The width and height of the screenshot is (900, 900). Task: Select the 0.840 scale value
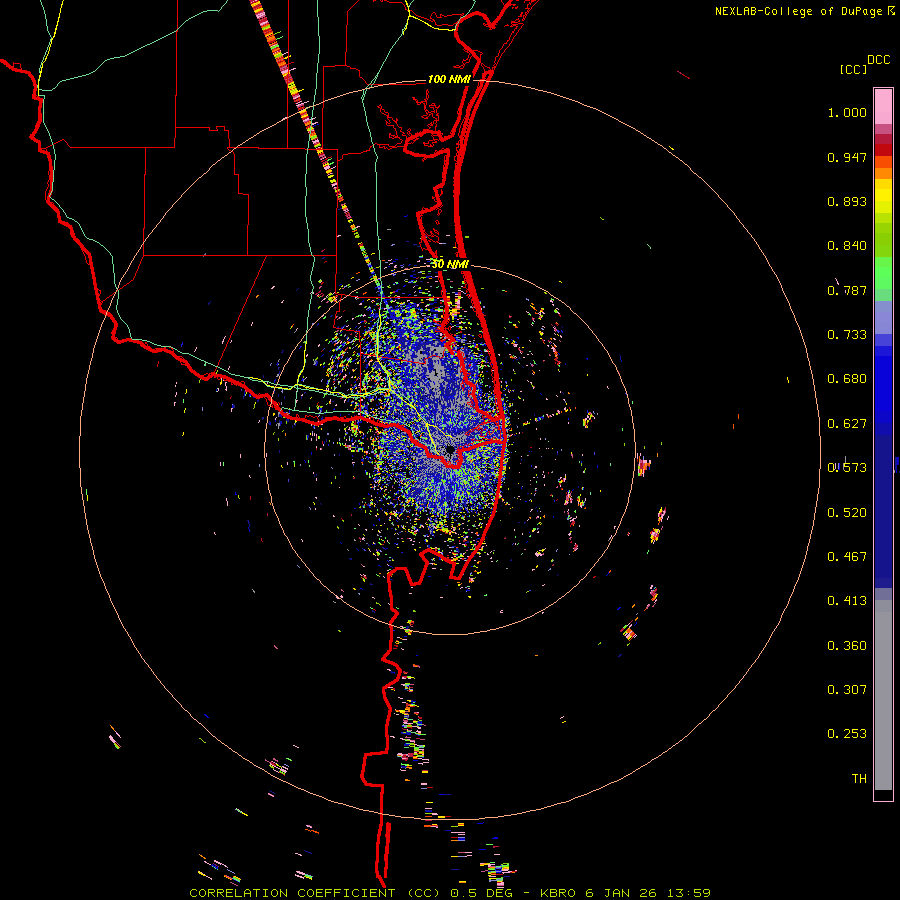(x=847, y=246)
